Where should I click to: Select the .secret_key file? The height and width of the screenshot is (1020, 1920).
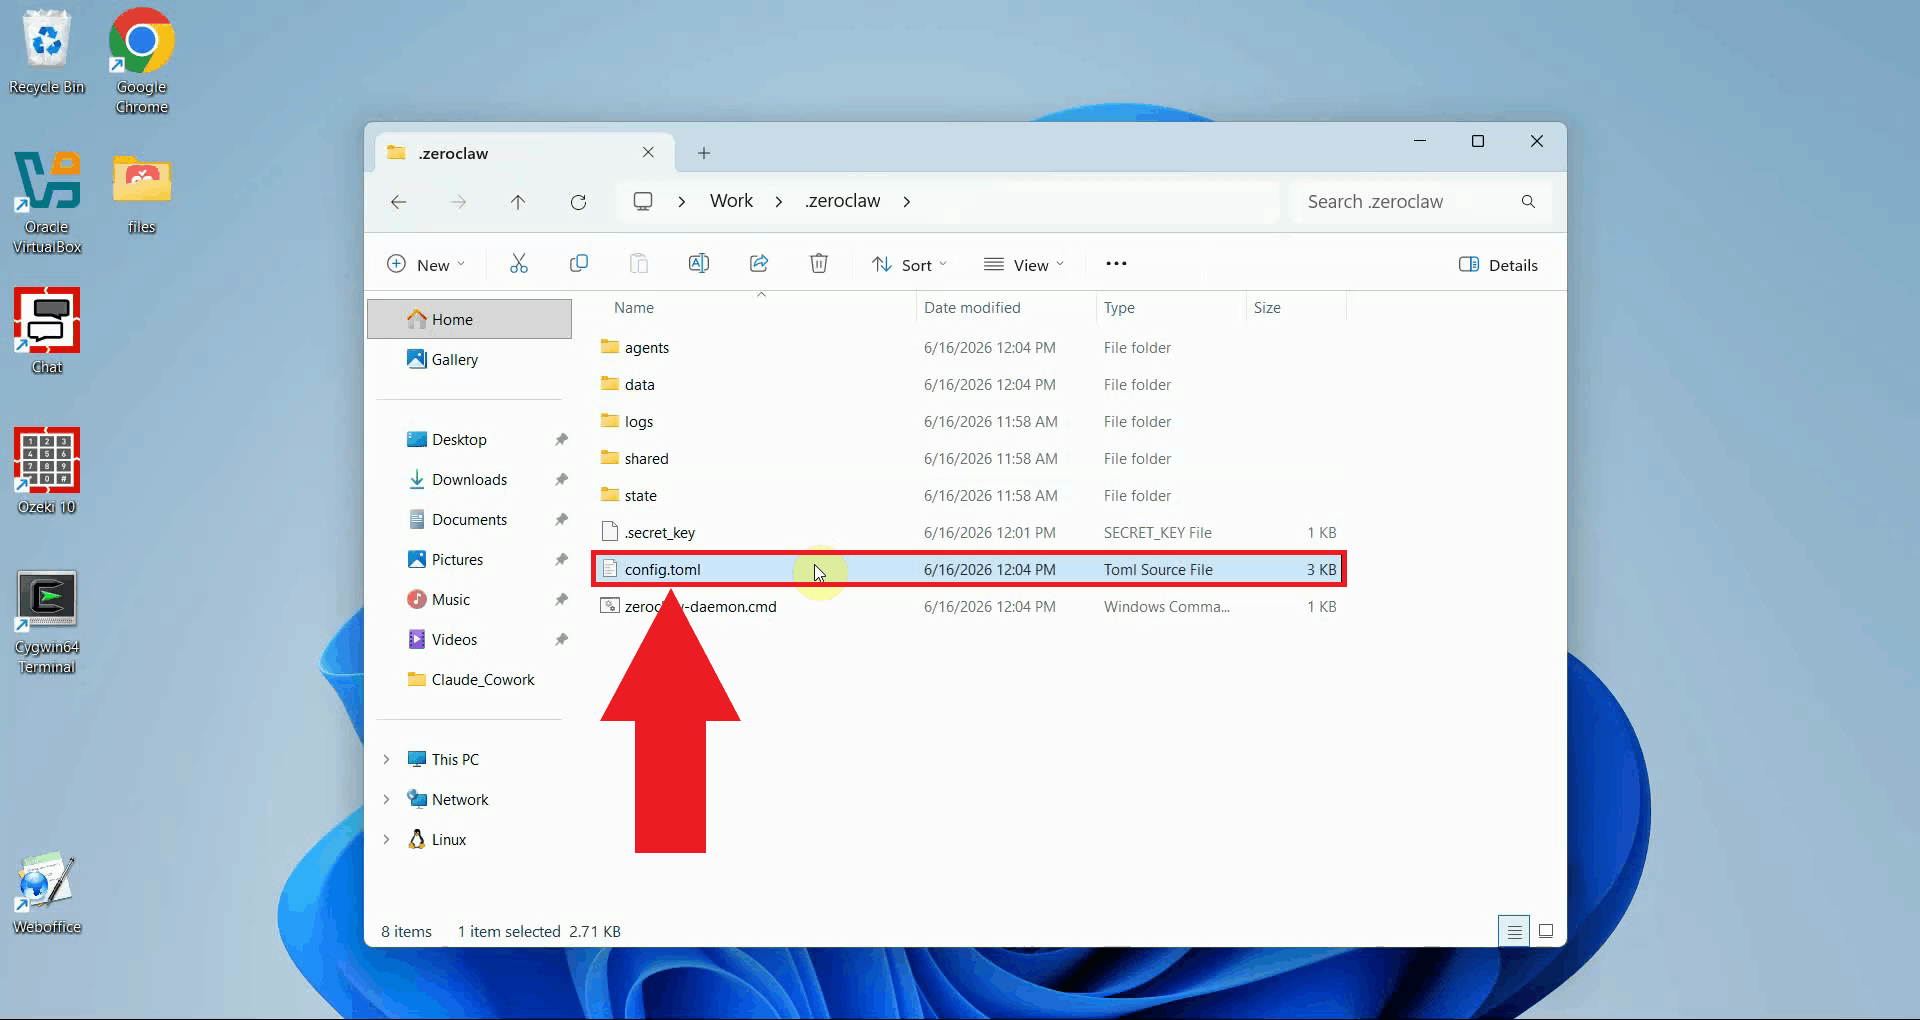coord(969,533)
